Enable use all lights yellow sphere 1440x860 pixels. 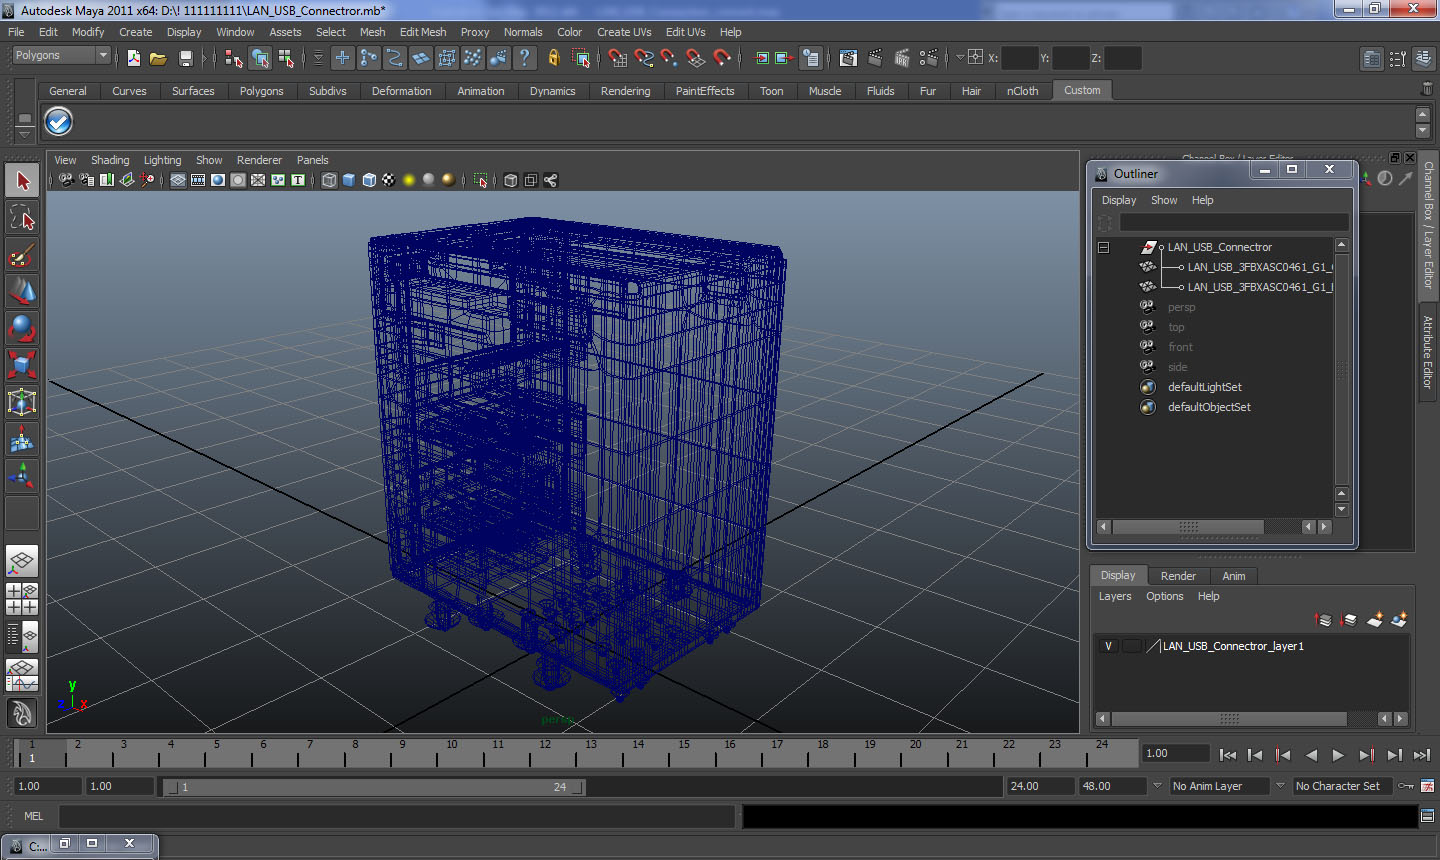click(x=409, y=180)
